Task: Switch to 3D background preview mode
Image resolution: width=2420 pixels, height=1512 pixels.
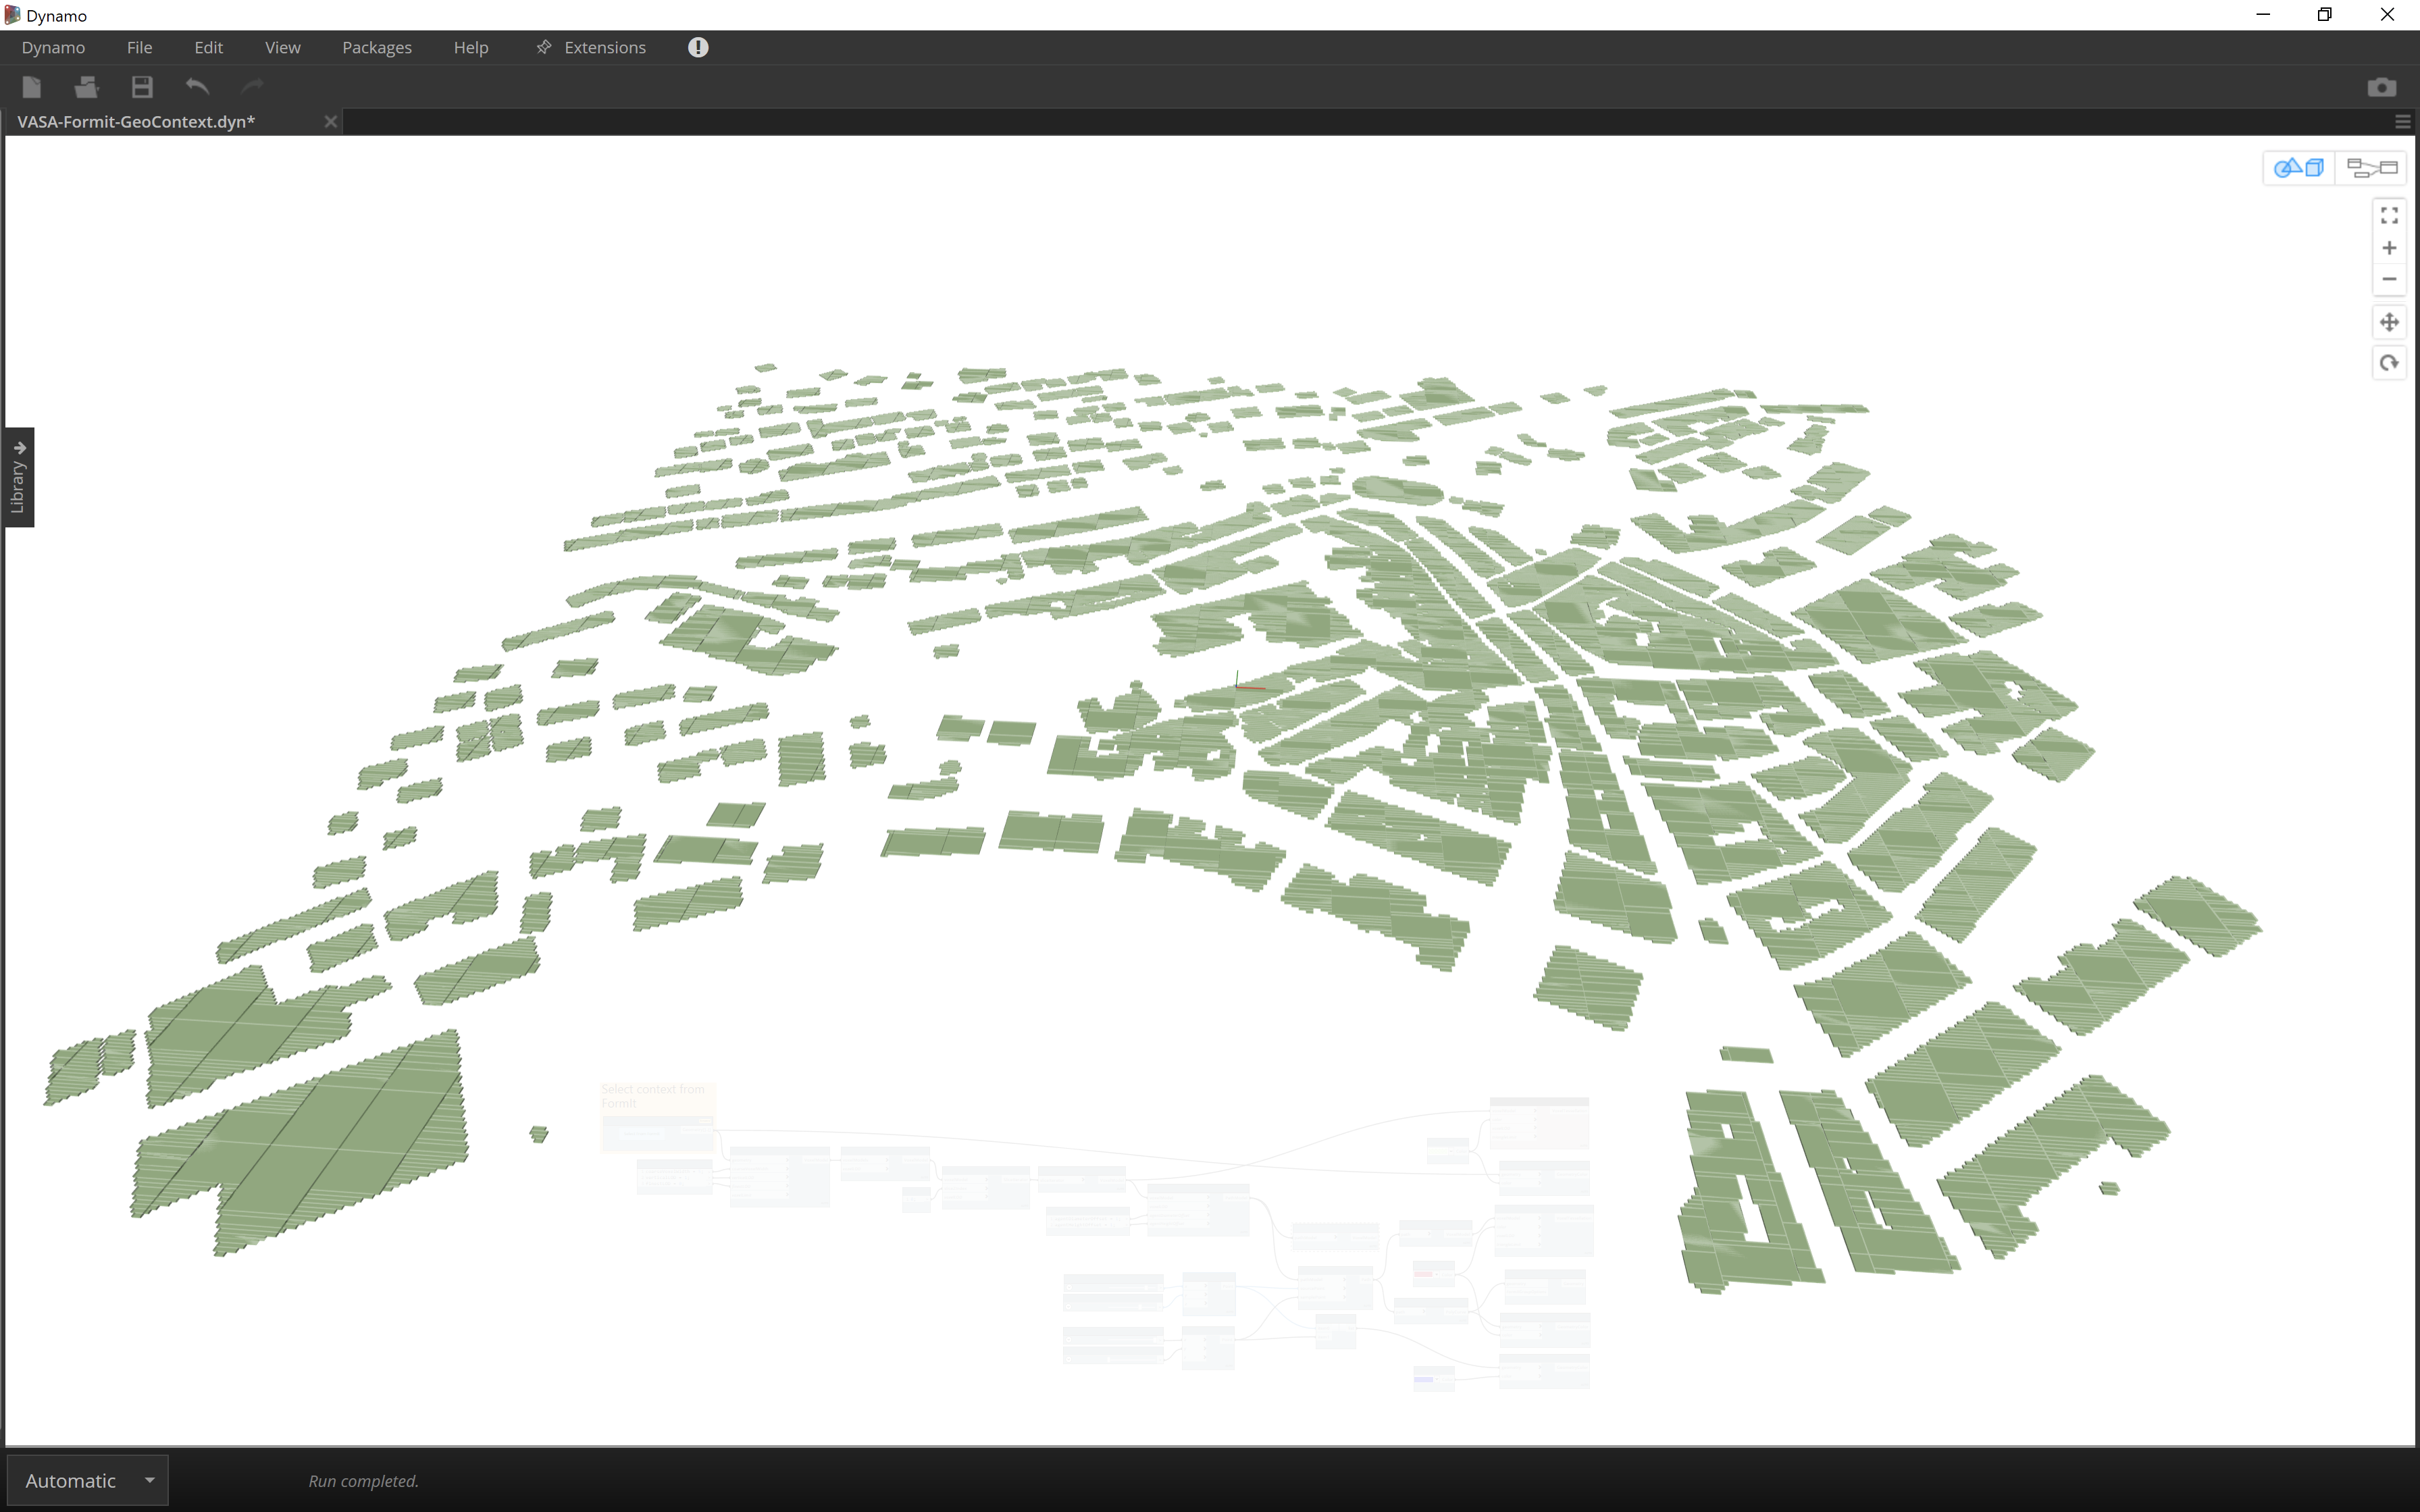Action: [x=2298, y=168]
